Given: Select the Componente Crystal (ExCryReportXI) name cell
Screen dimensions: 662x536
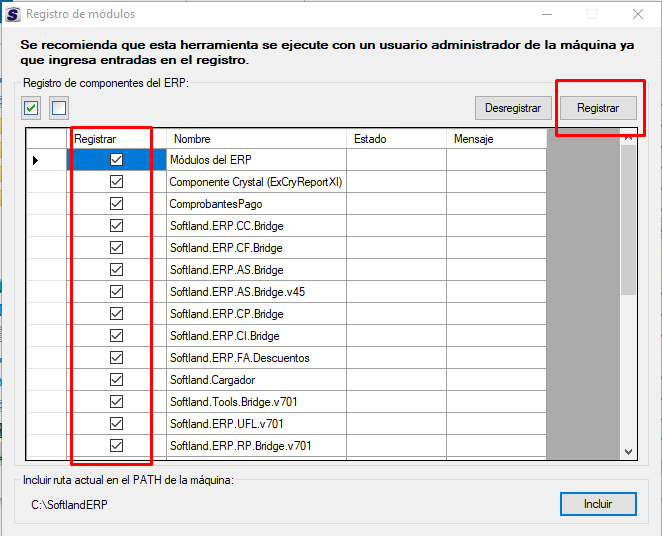Looking at the screenshot, I should [x=256, y=181].
